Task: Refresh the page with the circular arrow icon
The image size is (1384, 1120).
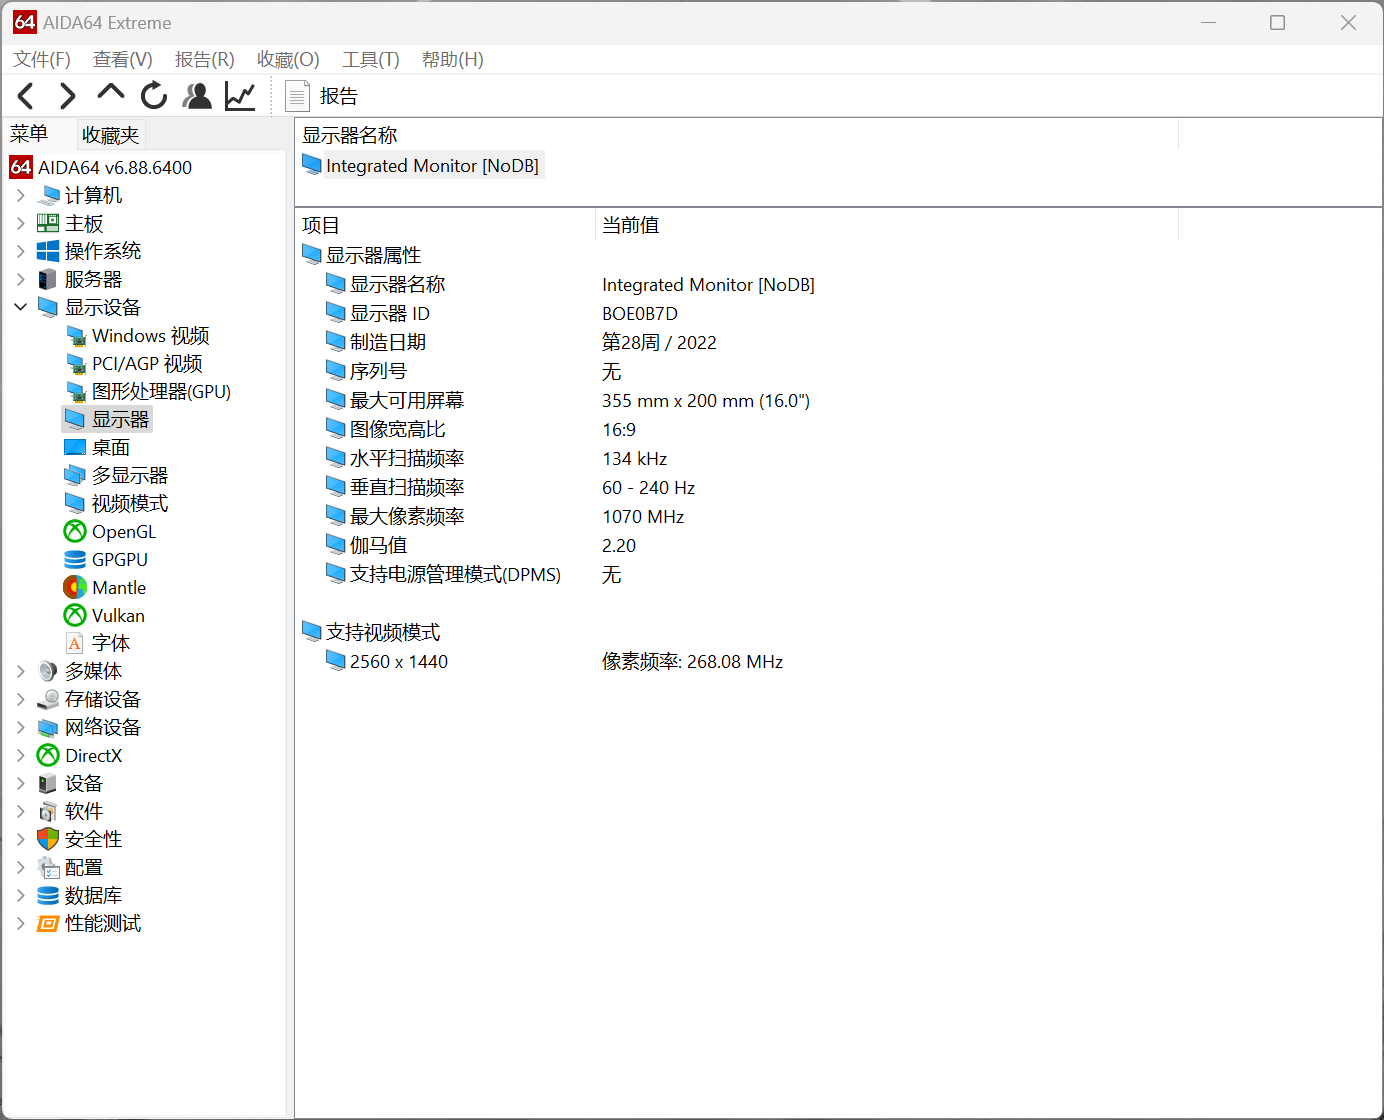Action: 154,96
